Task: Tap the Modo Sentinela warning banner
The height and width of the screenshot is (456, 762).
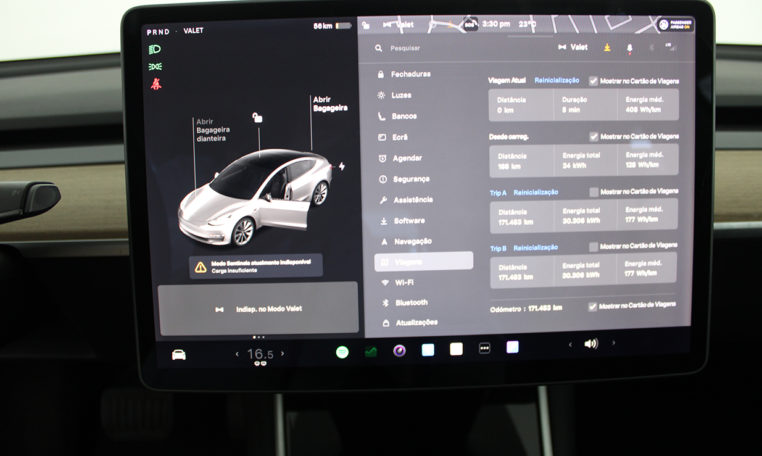Action: tap(256, 266)
